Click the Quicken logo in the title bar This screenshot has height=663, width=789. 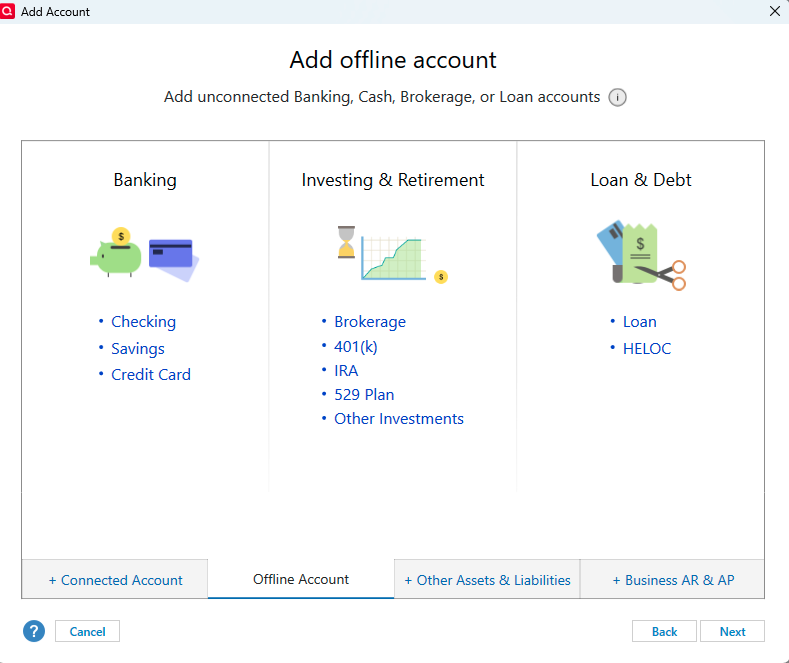pos(8,11)
